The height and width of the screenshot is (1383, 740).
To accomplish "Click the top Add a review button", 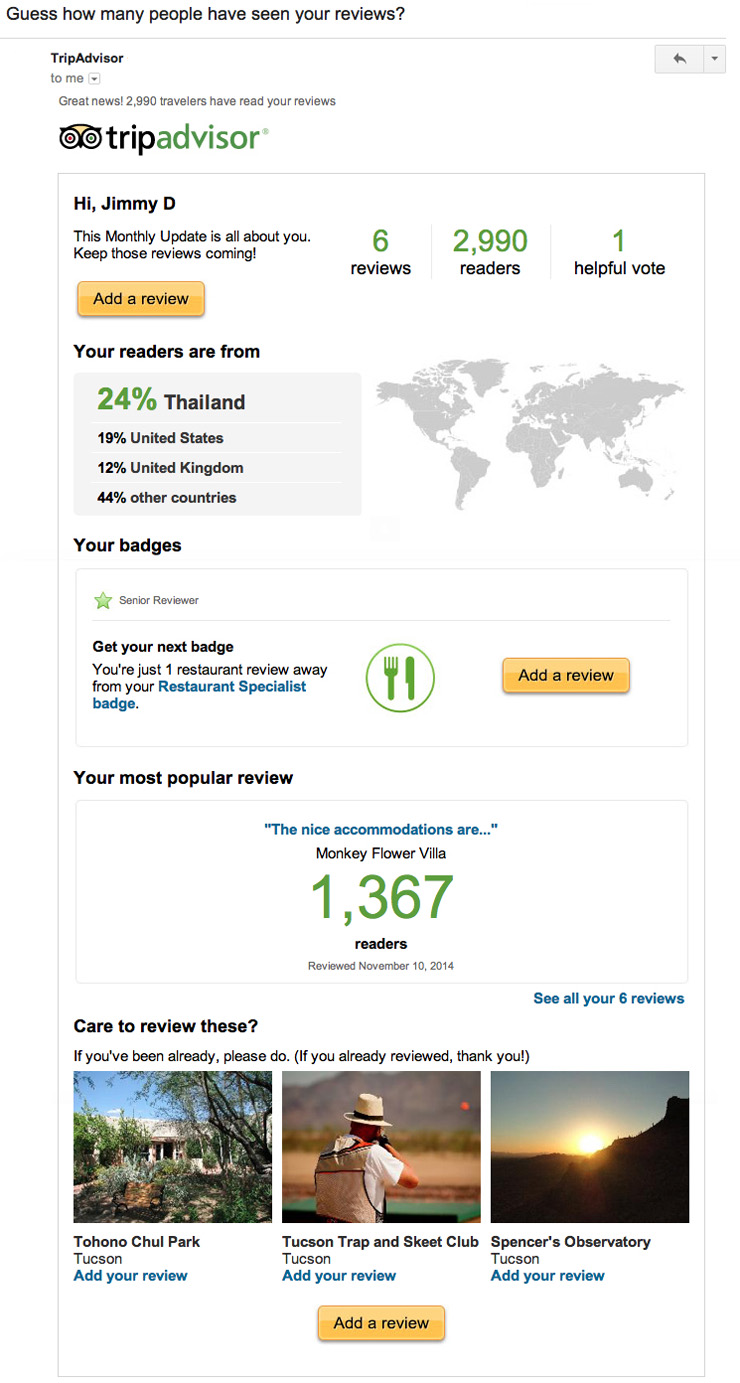I will 141,299.
